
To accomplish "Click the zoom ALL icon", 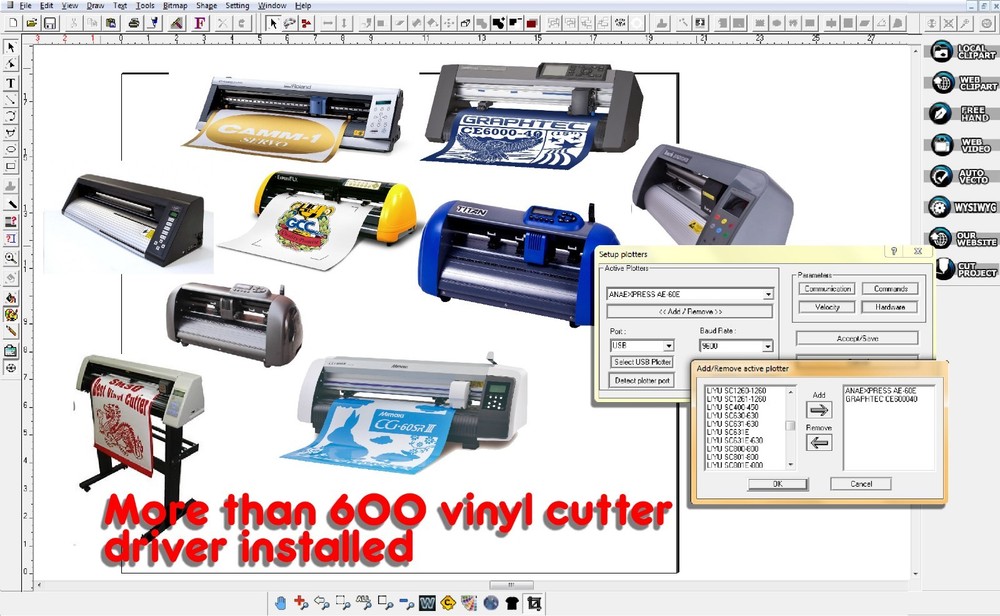I will coord(364,603).
